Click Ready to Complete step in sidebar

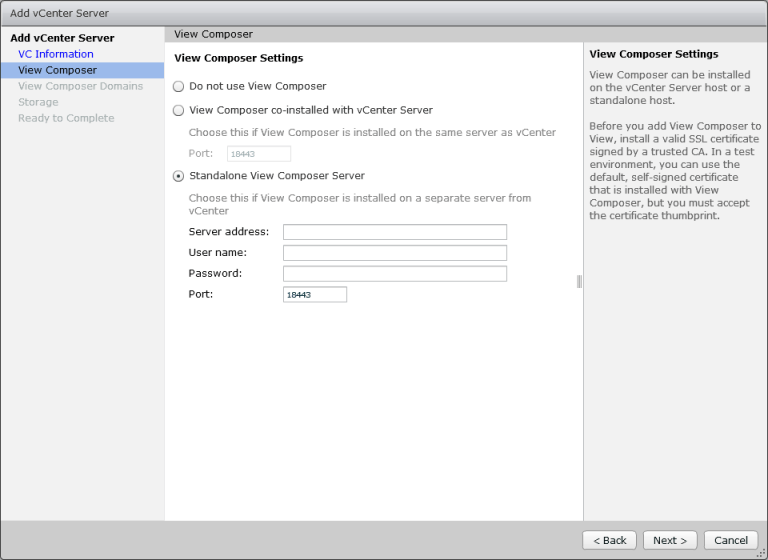click(x=66, y=118)
